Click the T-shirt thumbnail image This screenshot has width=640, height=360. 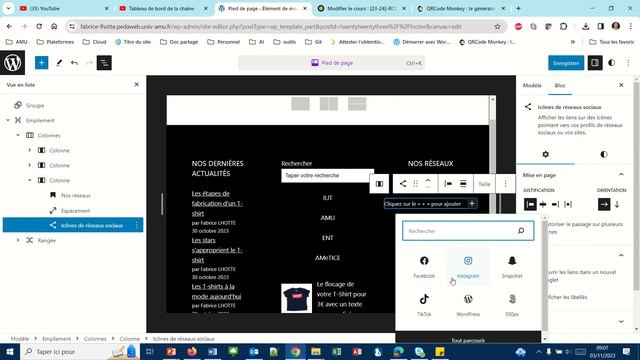pos(296,299)
